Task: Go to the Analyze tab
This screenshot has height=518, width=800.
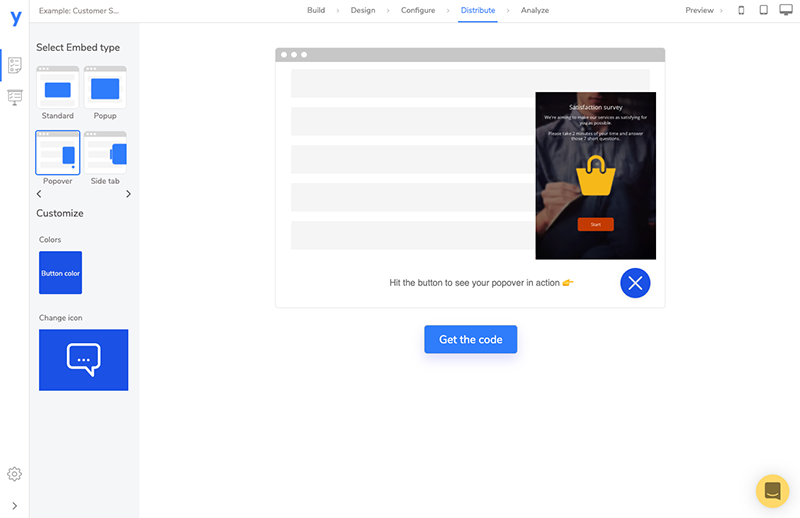Action: [535, 10]
